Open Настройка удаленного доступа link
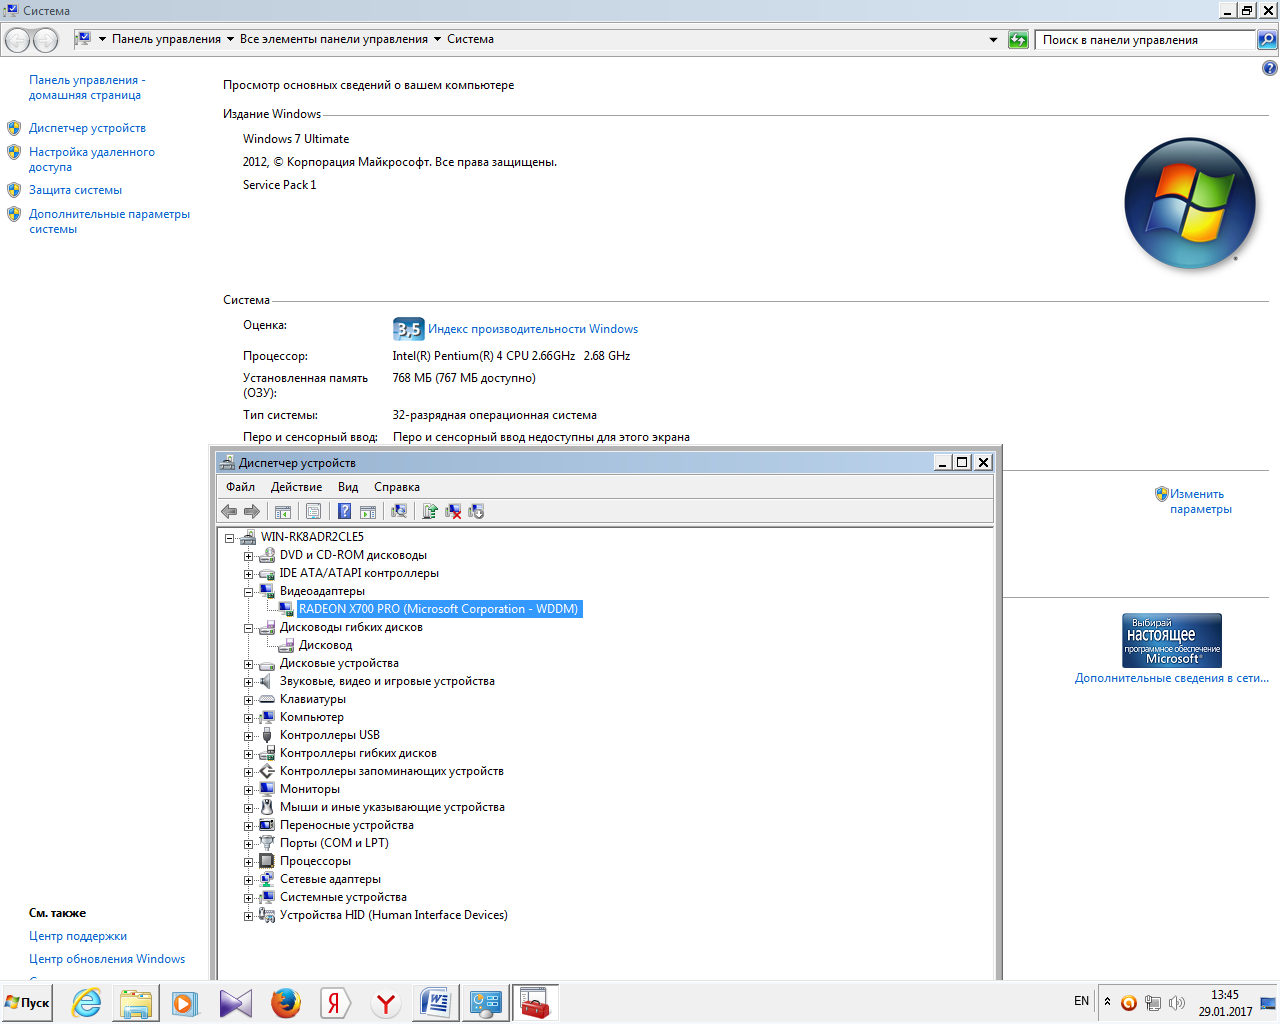 [92, 160]
